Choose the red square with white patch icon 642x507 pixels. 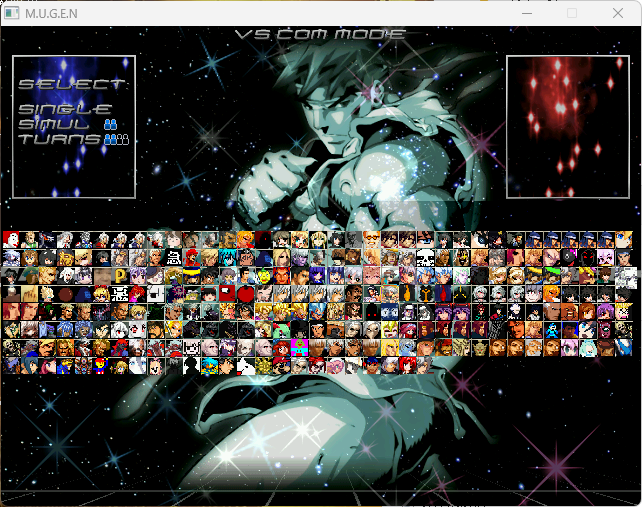(227, 294)
